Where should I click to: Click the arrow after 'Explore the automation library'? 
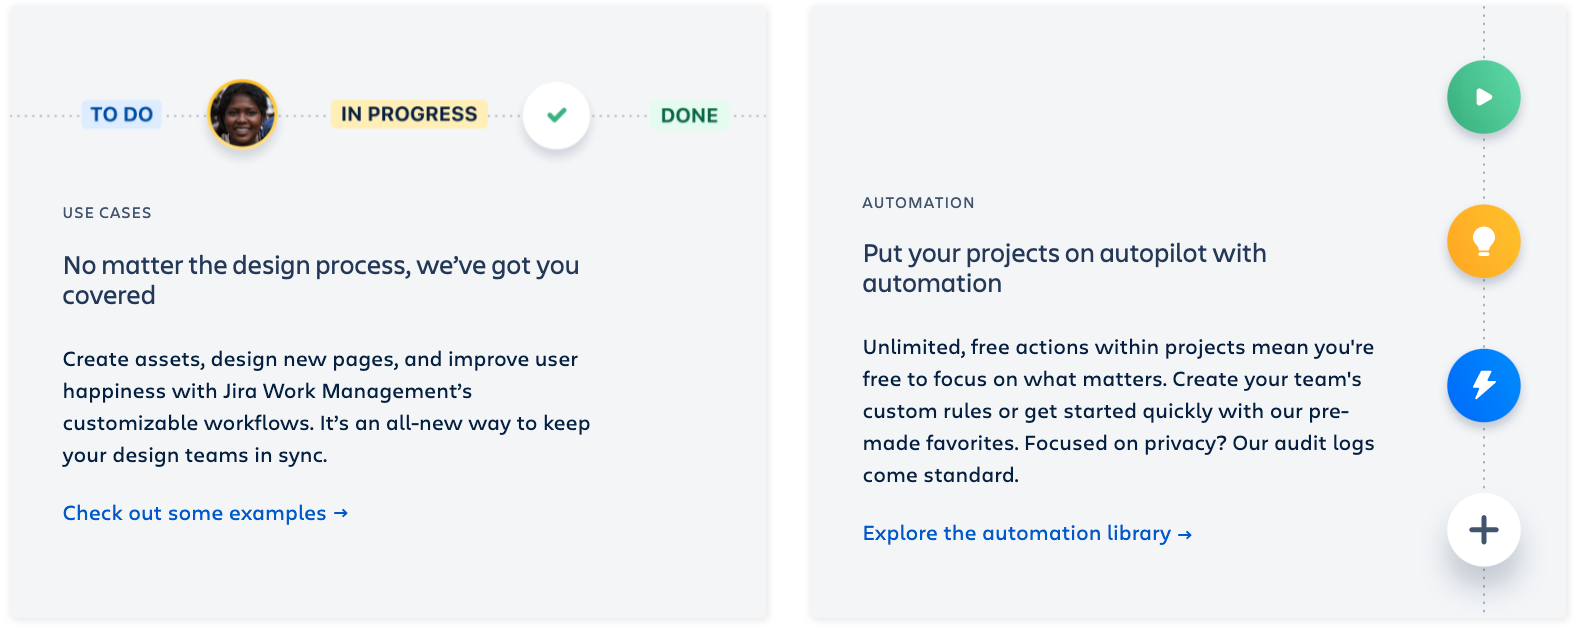click(1185, 534)
